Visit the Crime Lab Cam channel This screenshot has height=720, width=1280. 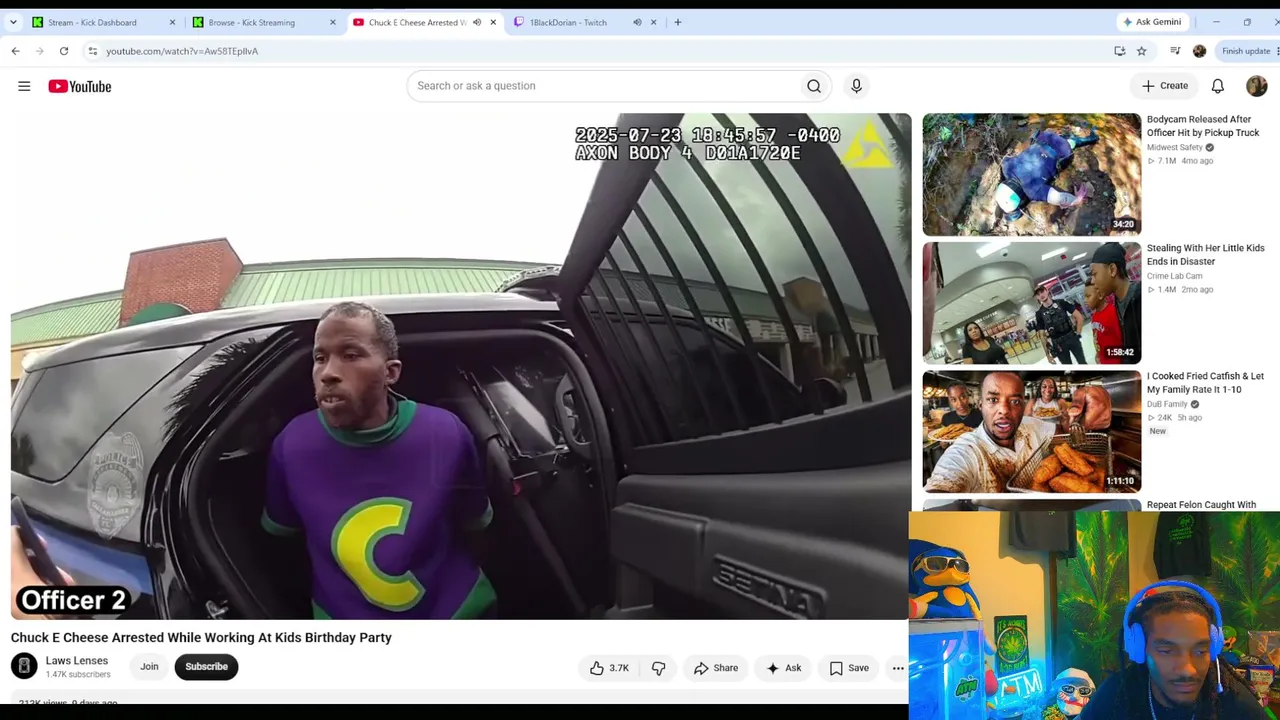coord(1175,276)
